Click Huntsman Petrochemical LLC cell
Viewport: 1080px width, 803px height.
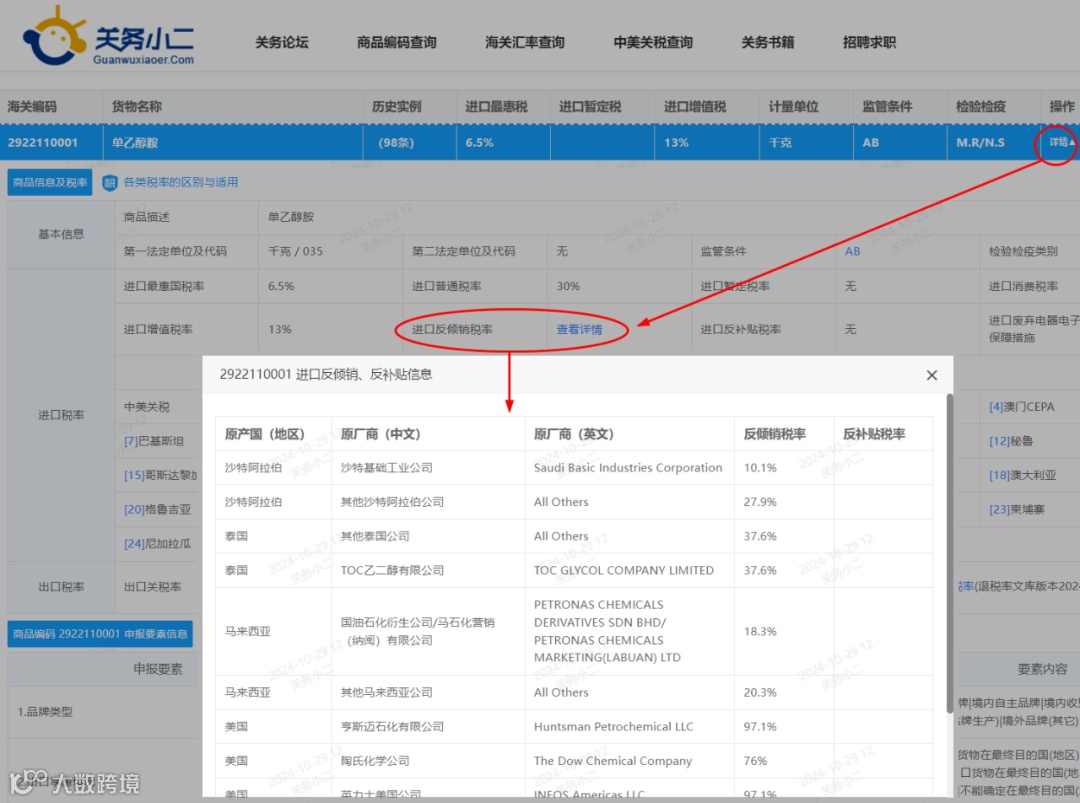(x=614, y=727)
